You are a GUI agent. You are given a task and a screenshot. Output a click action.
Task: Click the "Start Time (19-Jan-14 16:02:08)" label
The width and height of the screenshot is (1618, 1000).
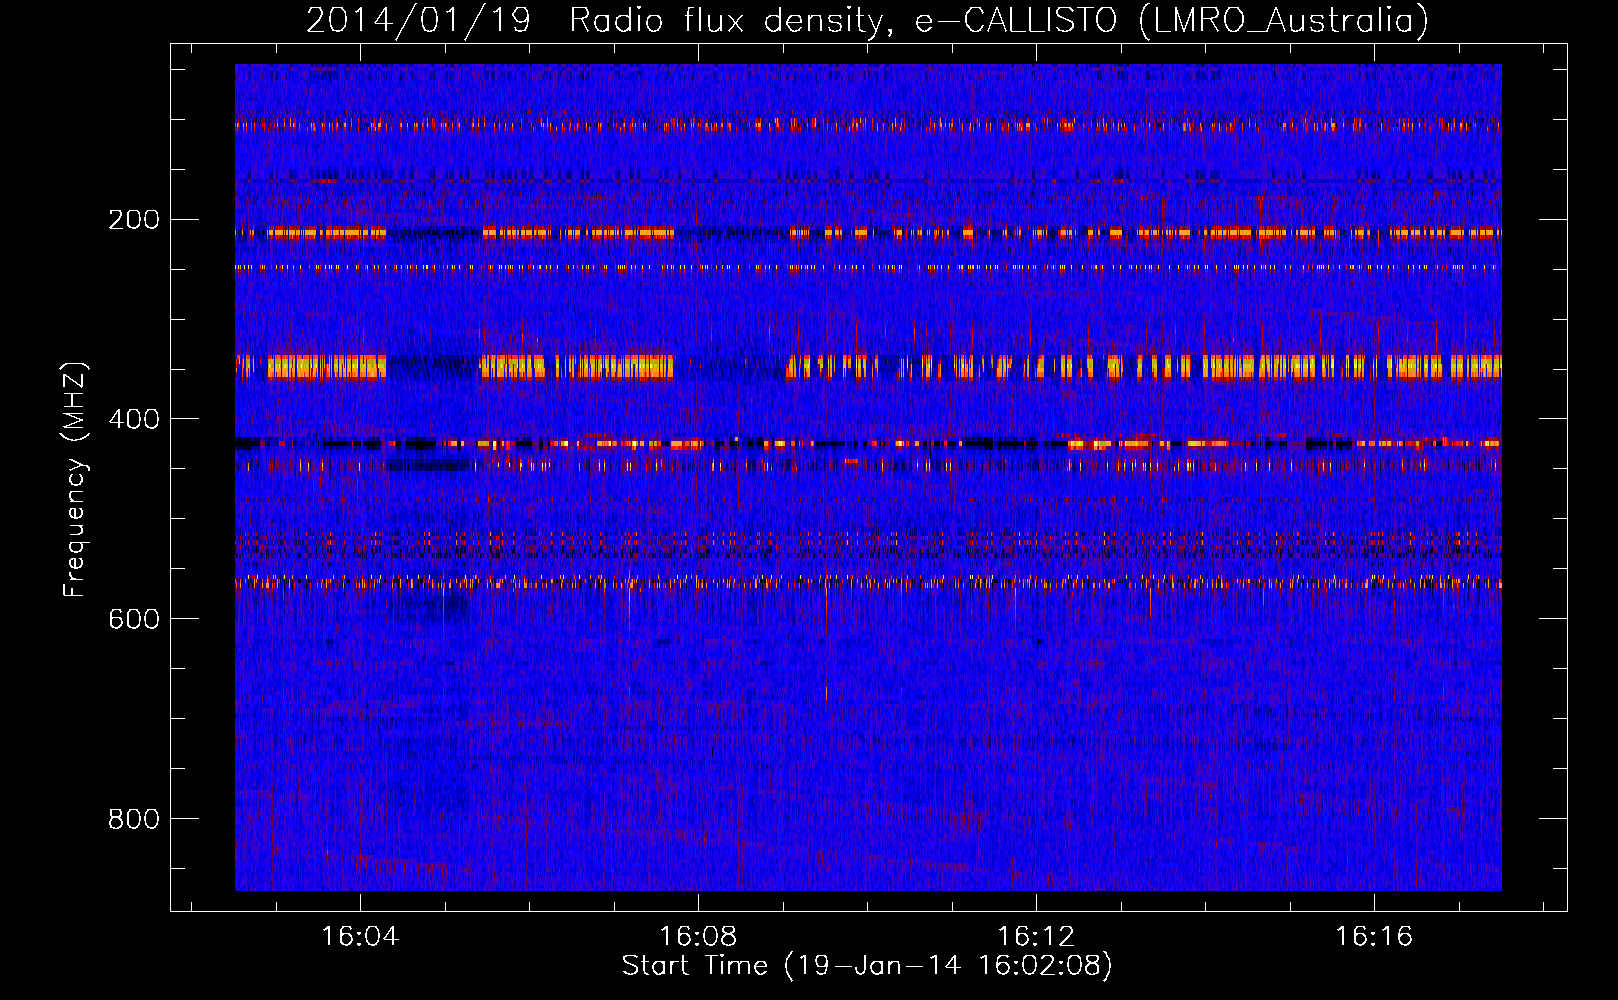tap(867, 966)
